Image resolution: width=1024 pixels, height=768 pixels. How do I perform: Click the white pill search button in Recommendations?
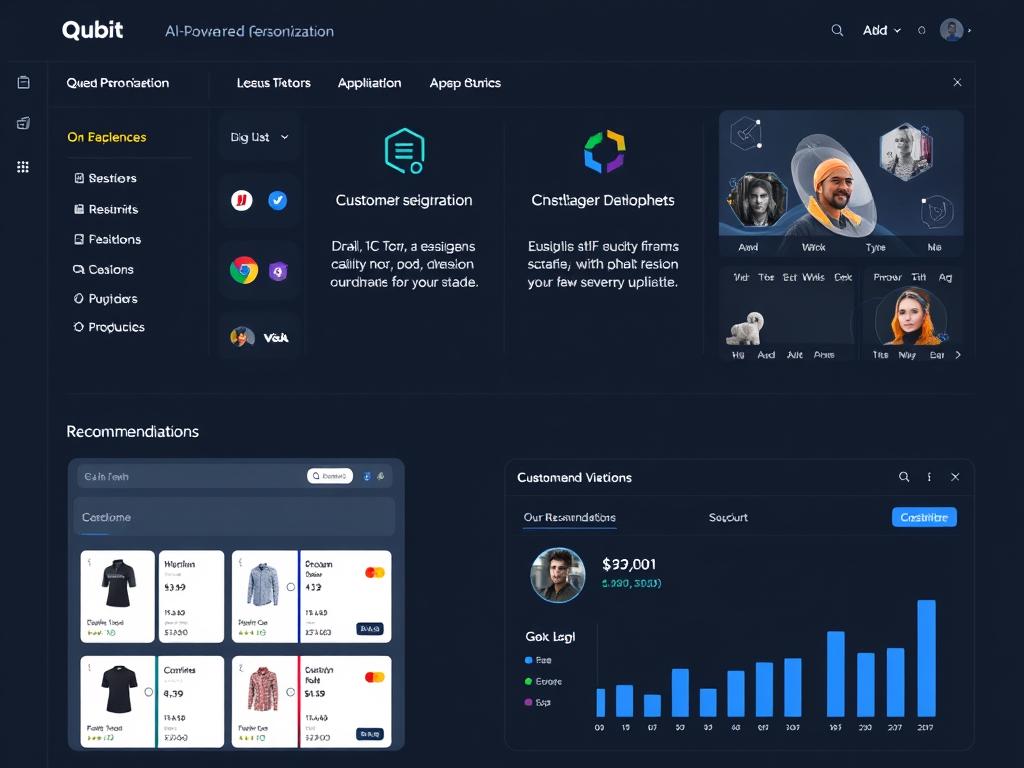click(330, 476)
